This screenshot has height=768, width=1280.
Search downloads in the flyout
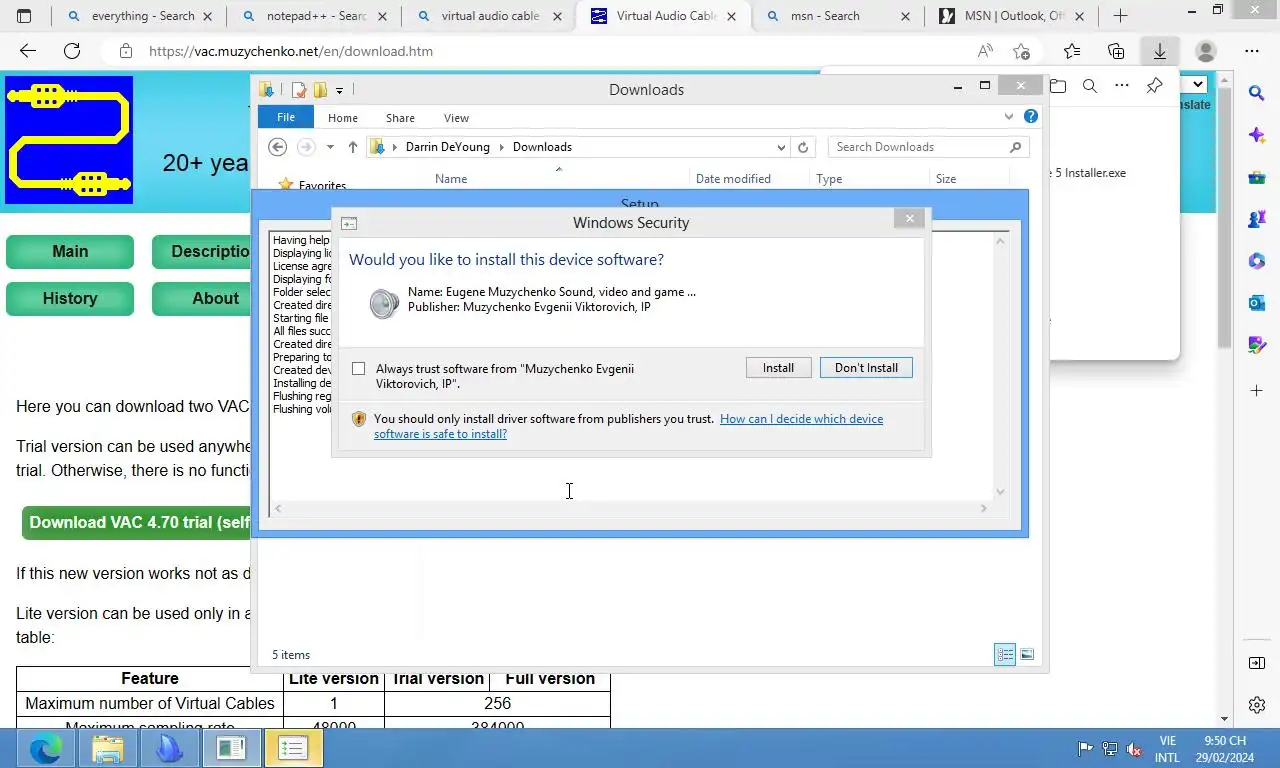tap(1090, 86)
